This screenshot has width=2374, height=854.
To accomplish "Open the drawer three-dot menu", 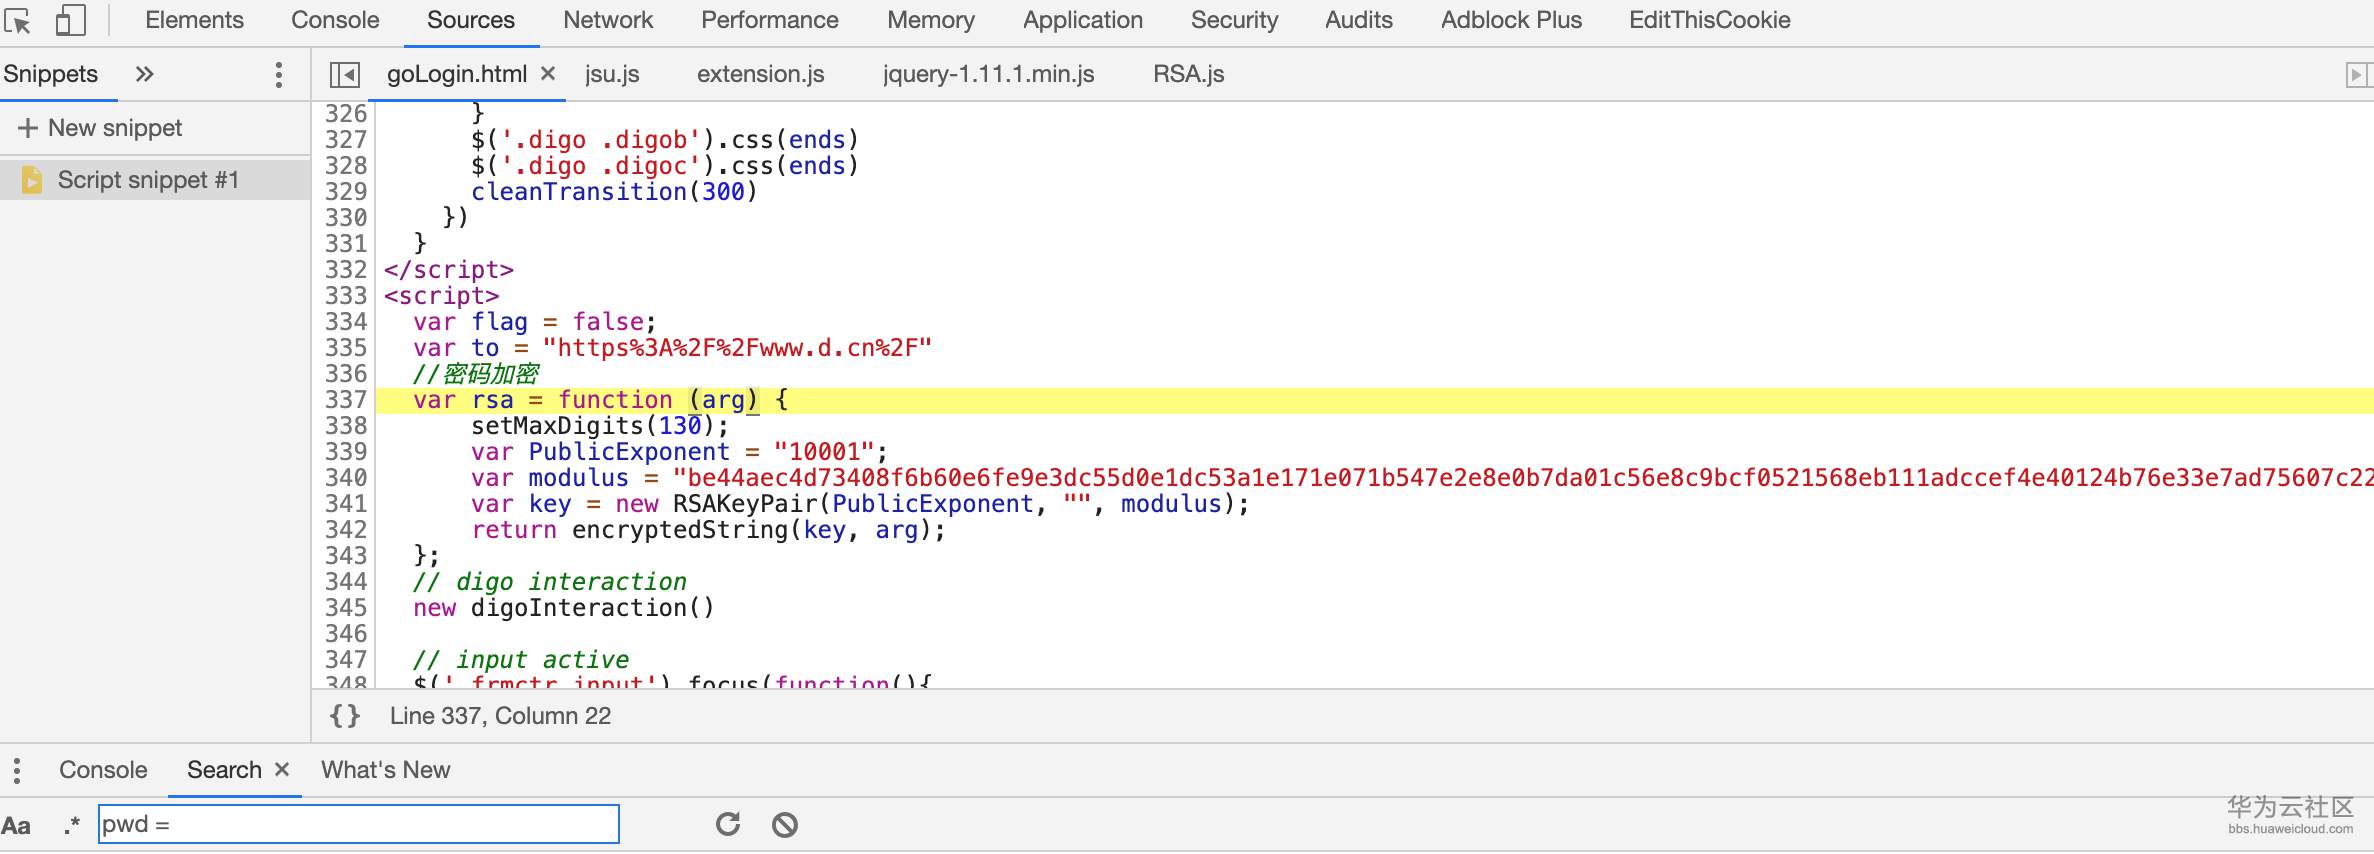I will coord(17,770).
